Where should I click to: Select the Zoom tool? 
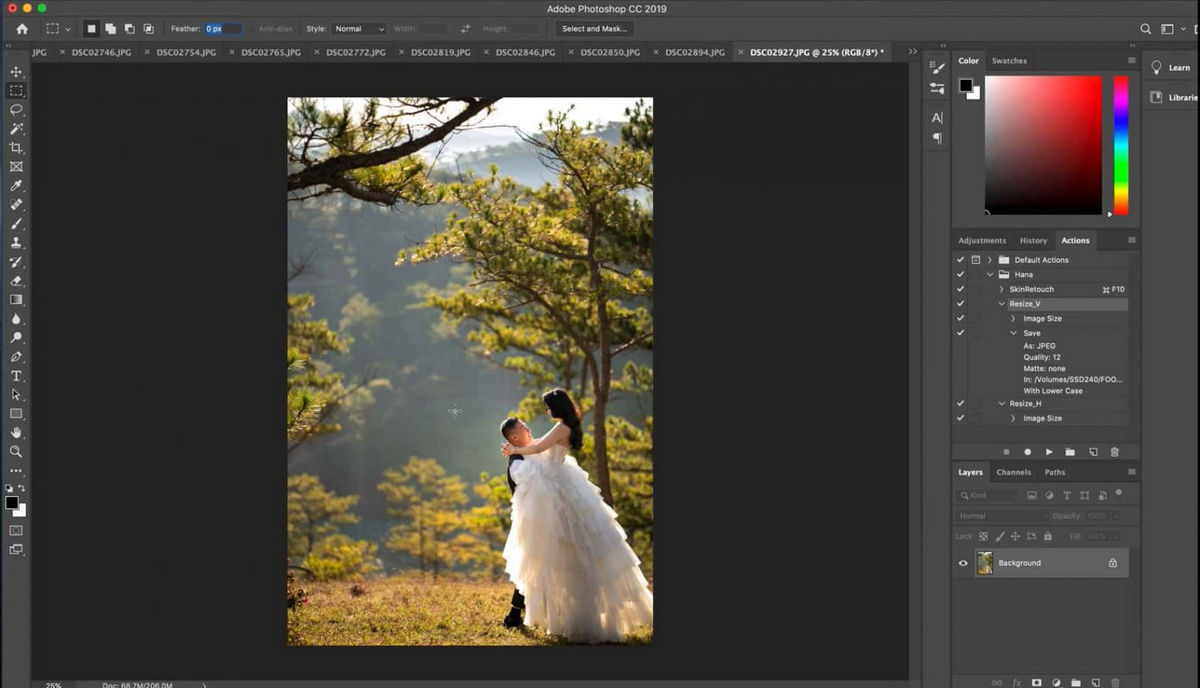click(x=16, y=452)
